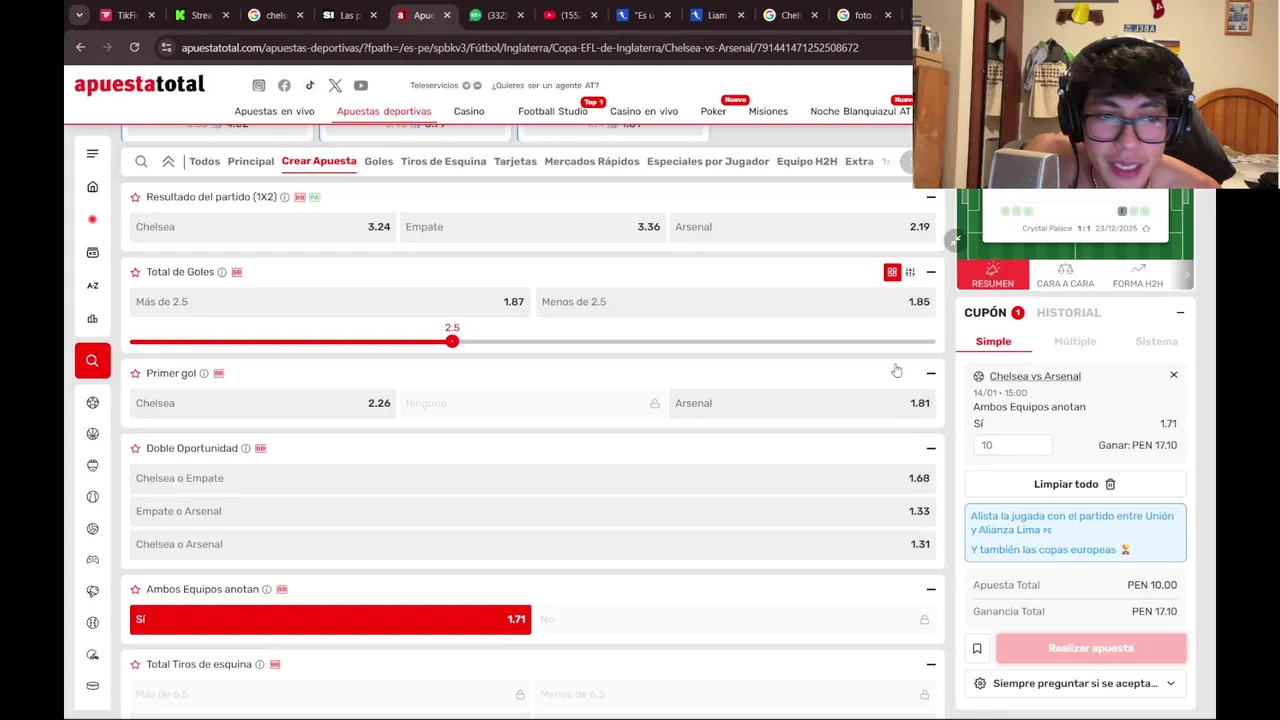
Task: Open YouTube social icon in header
Action: point(361,86)
